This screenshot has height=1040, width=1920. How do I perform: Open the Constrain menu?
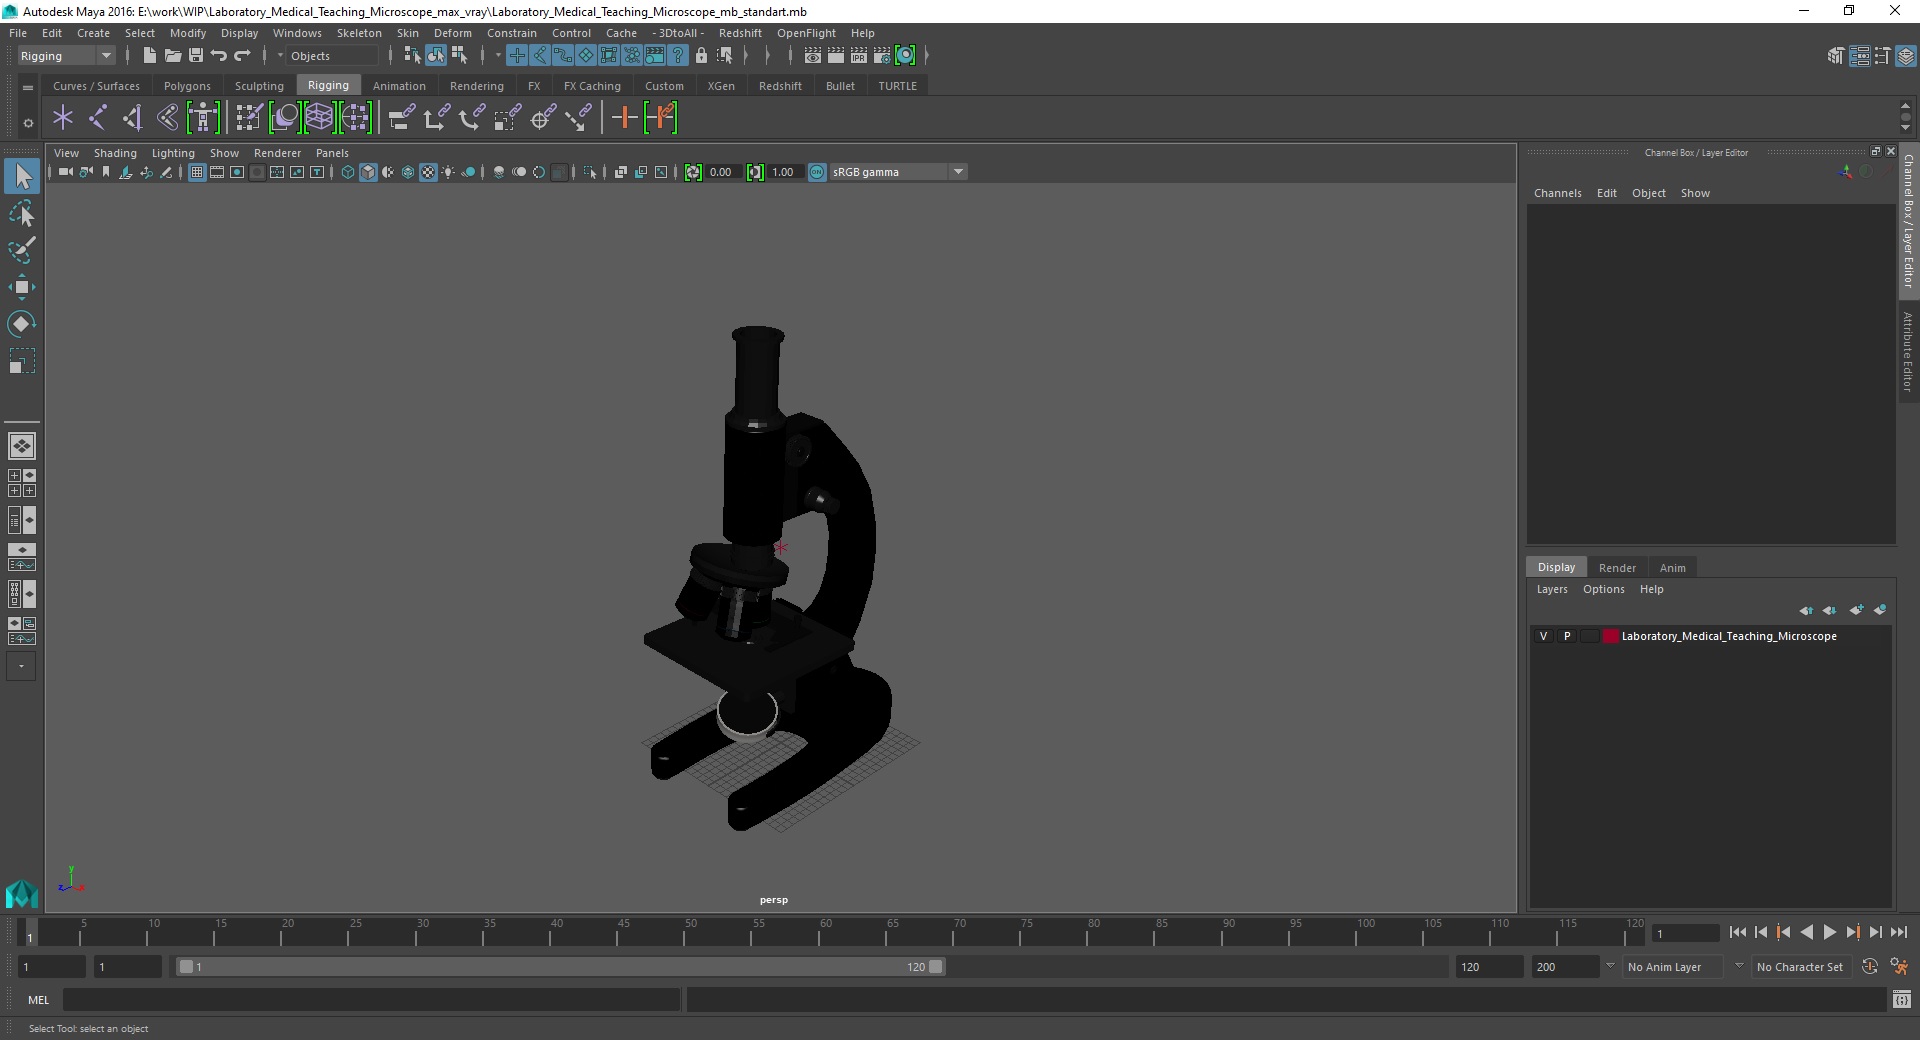click(512, 33)
